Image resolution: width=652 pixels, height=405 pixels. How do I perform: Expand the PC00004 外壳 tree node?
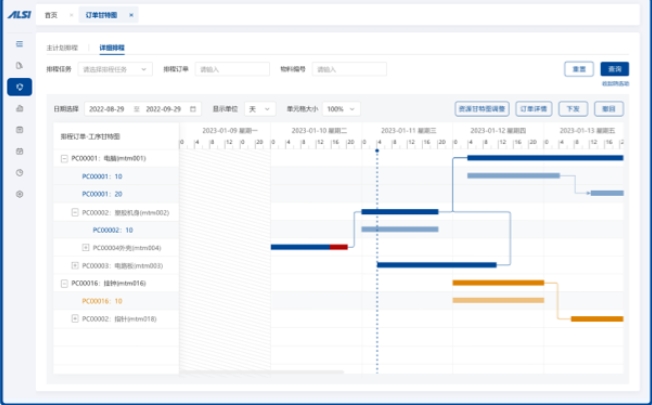coord(86,247)
